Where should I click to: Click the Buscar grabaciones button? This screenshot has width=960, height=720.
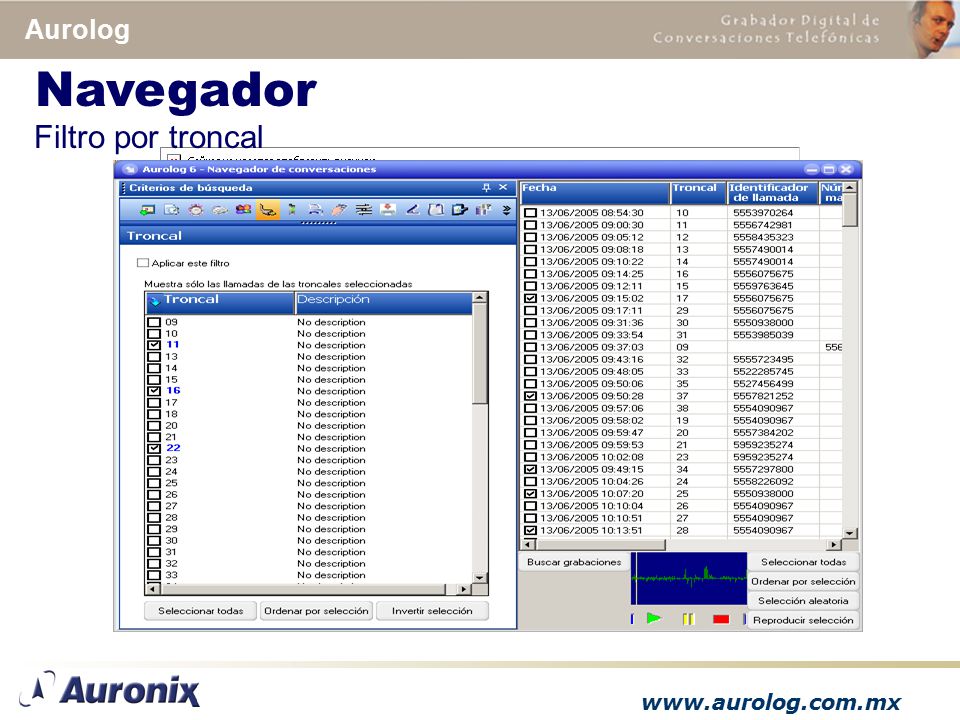(574, 561)
